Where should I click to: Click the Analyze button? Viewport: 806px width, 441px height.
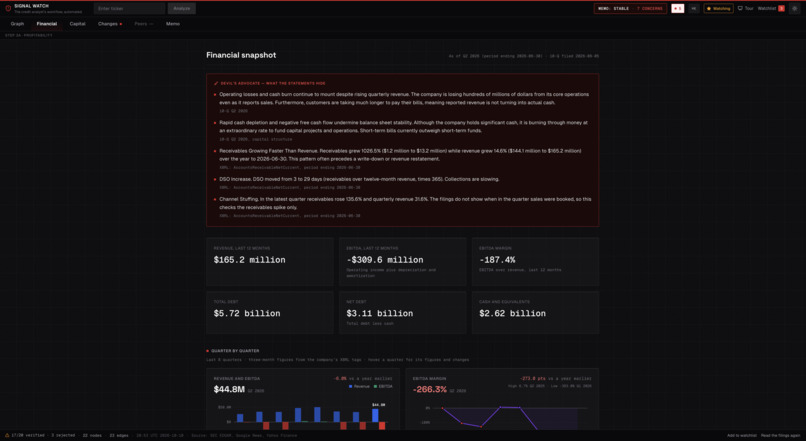point(181,8)
